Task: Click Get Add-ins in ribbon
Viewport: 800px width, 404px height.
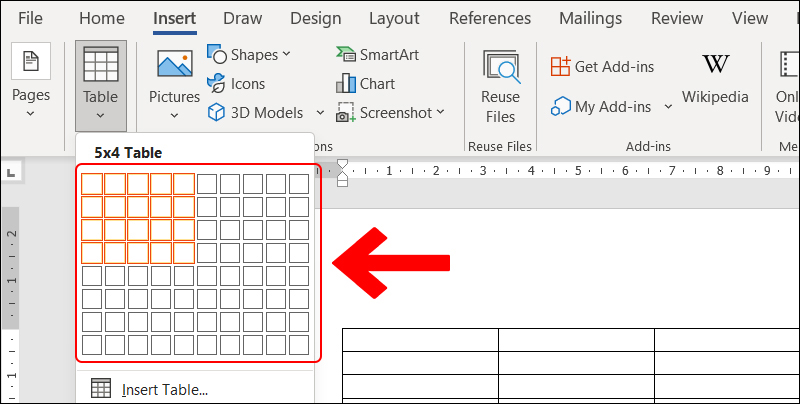Action: (x=602, y=66)
